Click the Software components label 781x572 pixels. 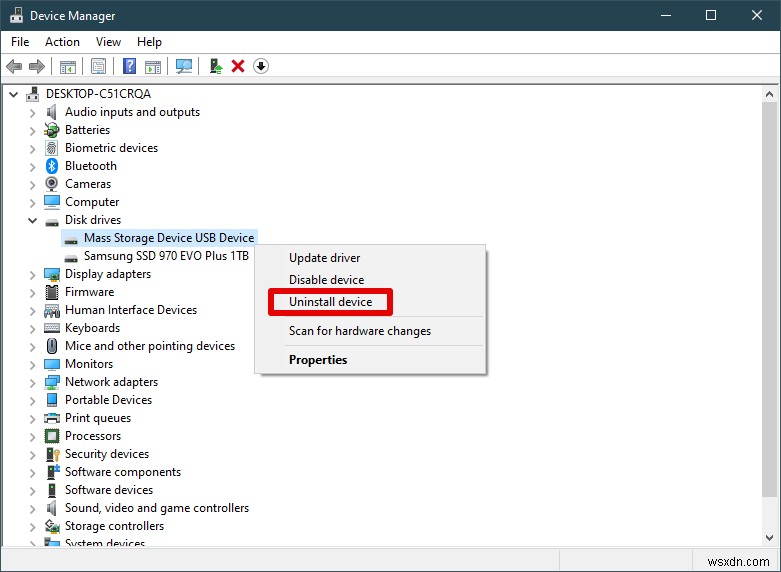point(123,472)
